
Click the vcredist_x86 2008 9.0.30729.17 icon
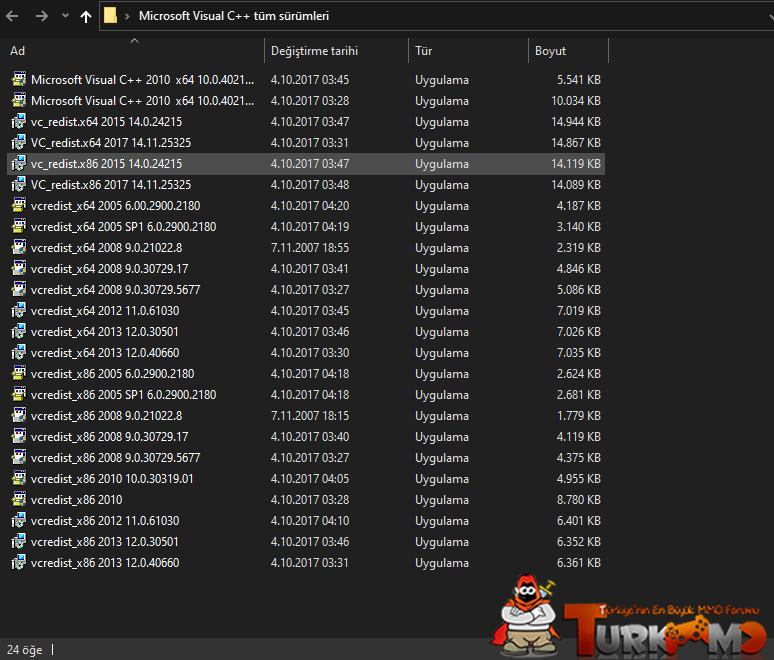(x=19, y=436)
